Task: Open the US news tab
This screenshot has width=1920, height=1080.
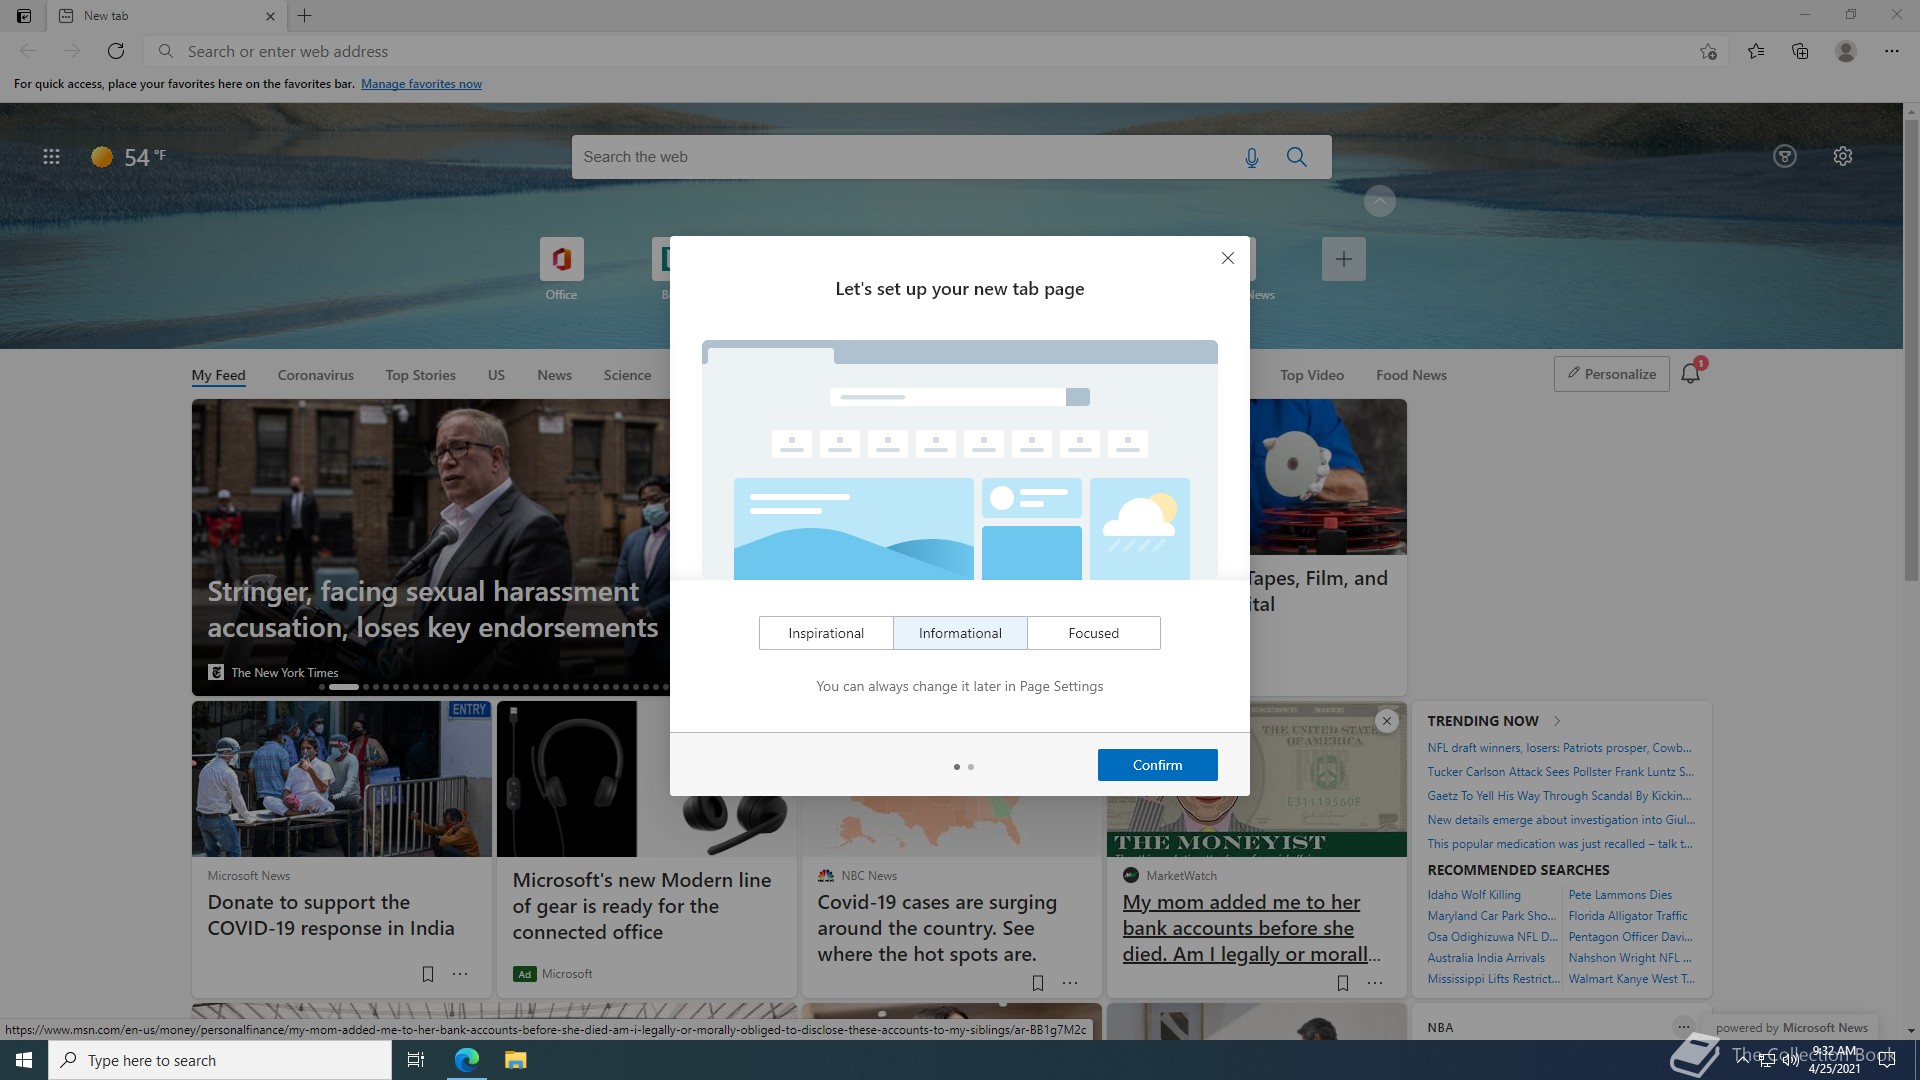Action: [496, 375]
